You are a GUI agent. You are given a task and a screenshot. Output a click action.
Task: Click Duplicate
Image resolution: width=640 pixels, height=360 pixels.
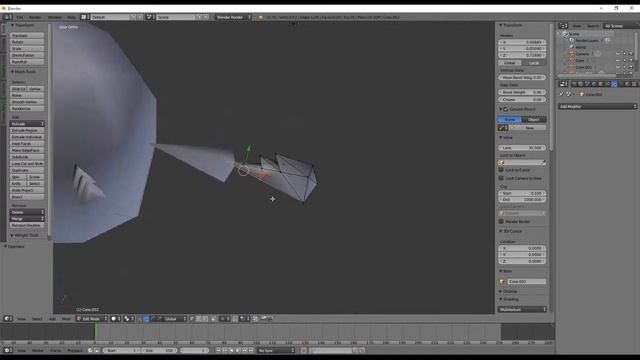(x=27, y=170)
